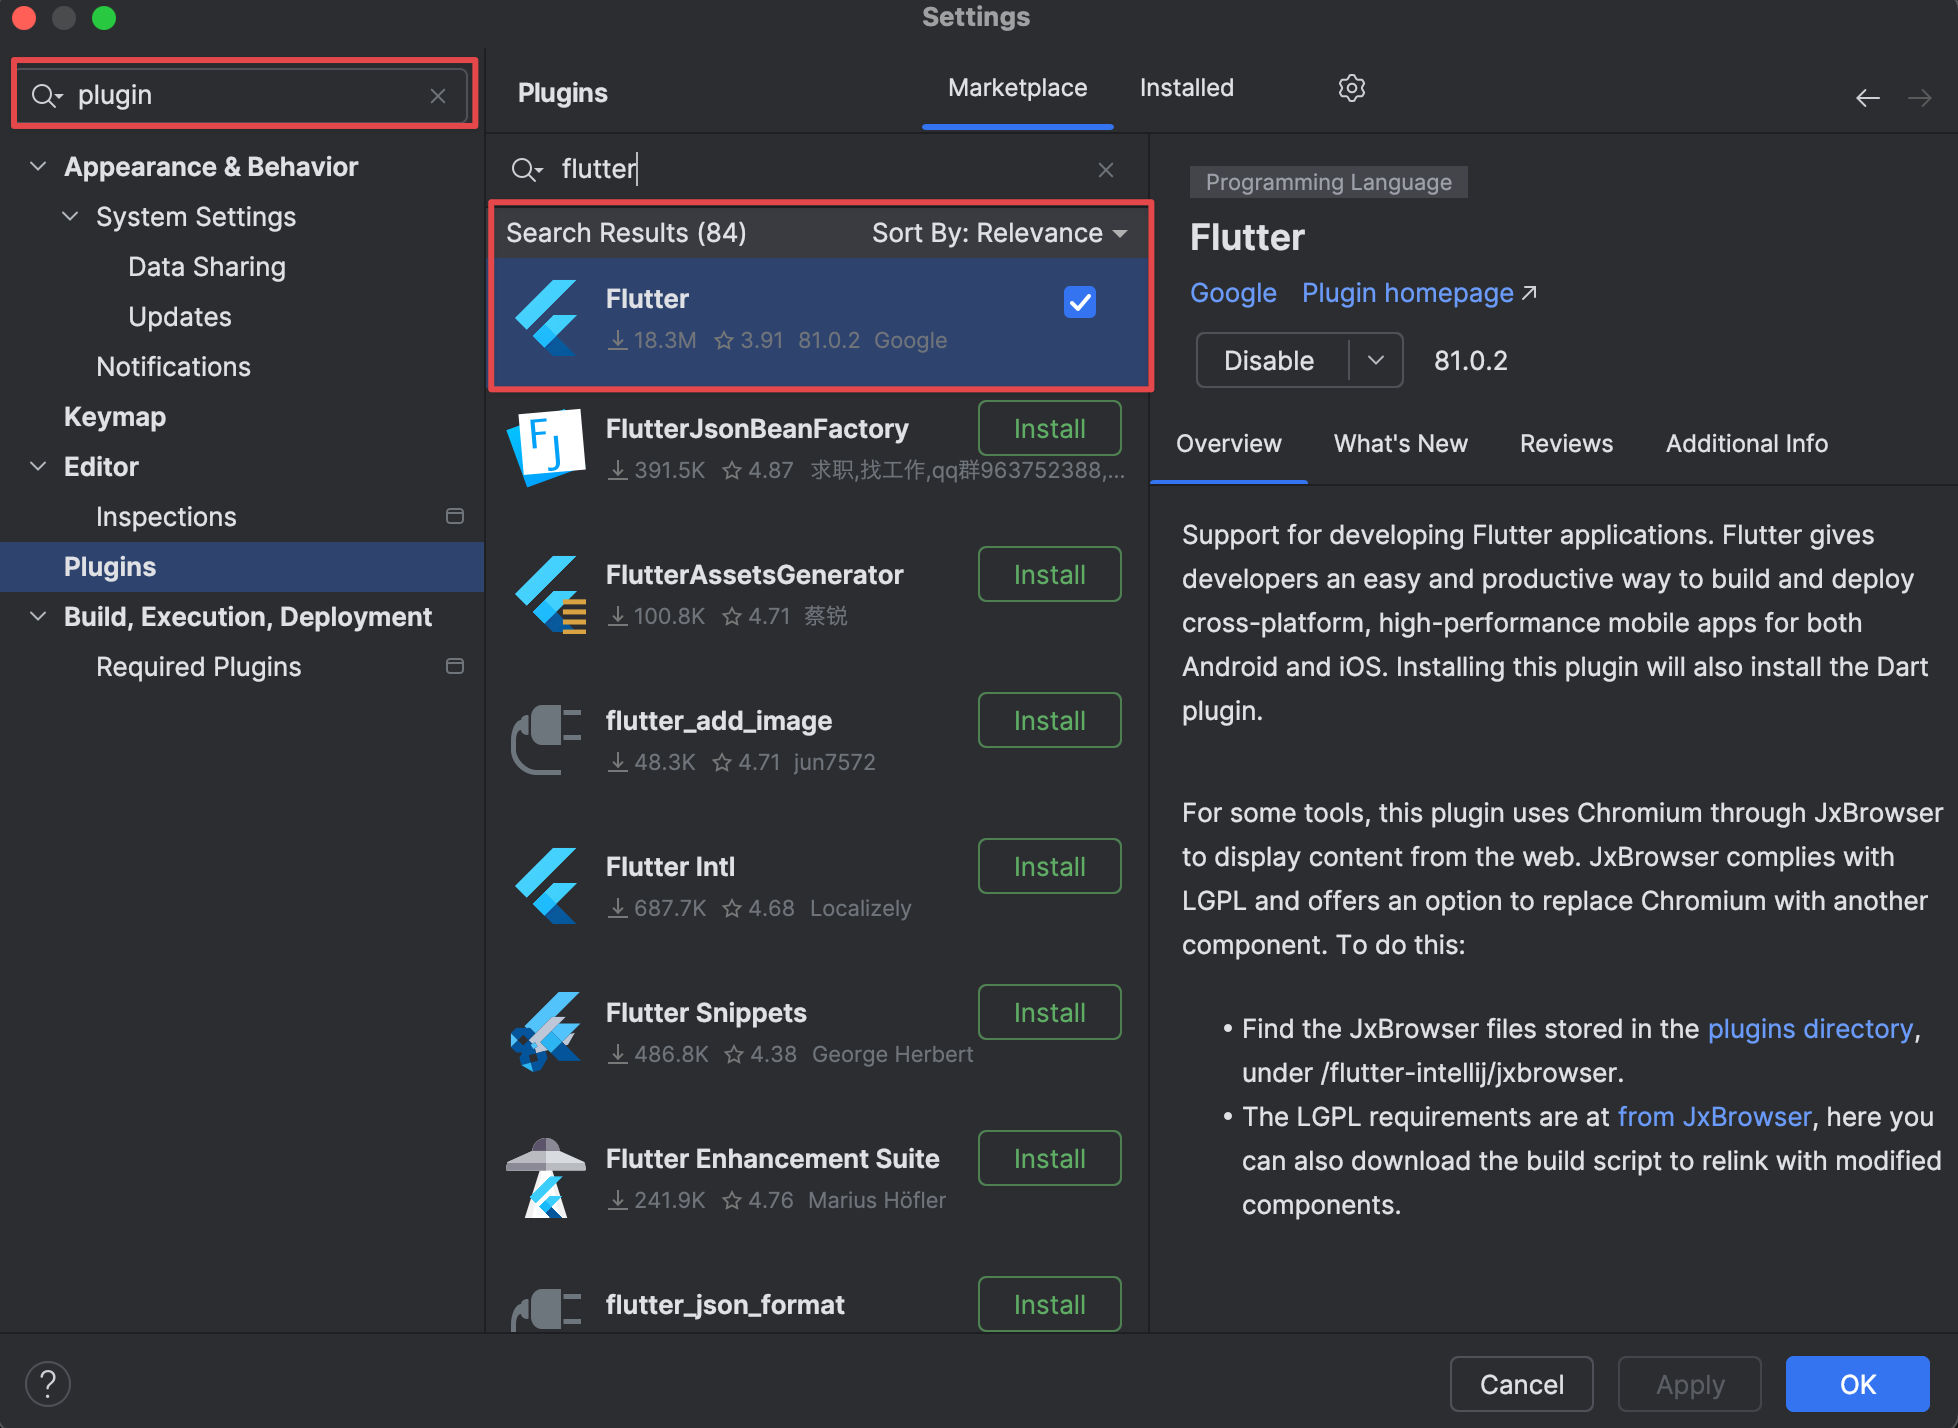The height and width of the screenshot is (1428, 1958).
Task: Install FlutterJsonBeanFactory plugin
Action: pos(1049,429)
